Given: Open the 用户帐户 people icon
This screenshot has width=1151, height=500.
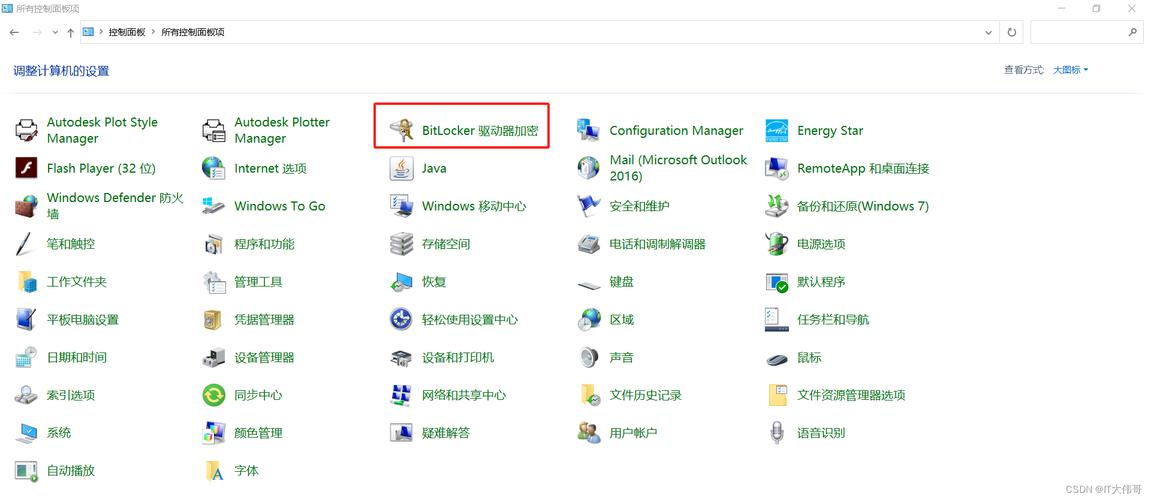Looking at the screenshot, I should tap(589, 433).
